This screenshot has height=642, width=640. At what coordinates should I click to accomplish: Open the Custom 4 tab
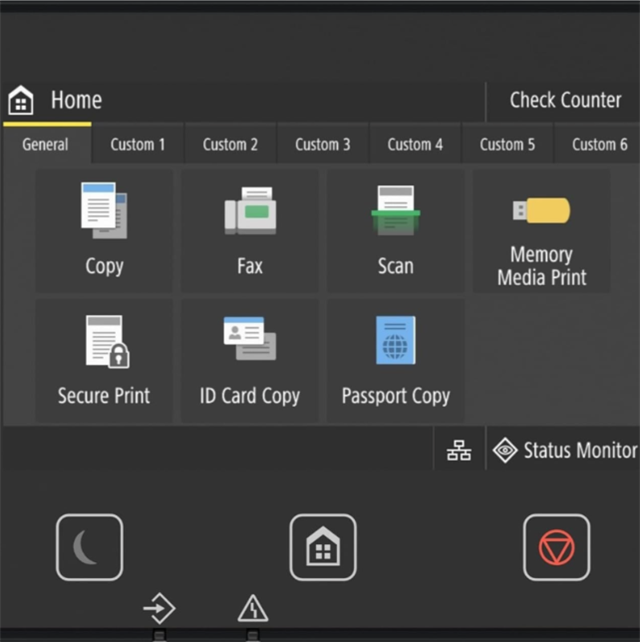click(415, 144)
